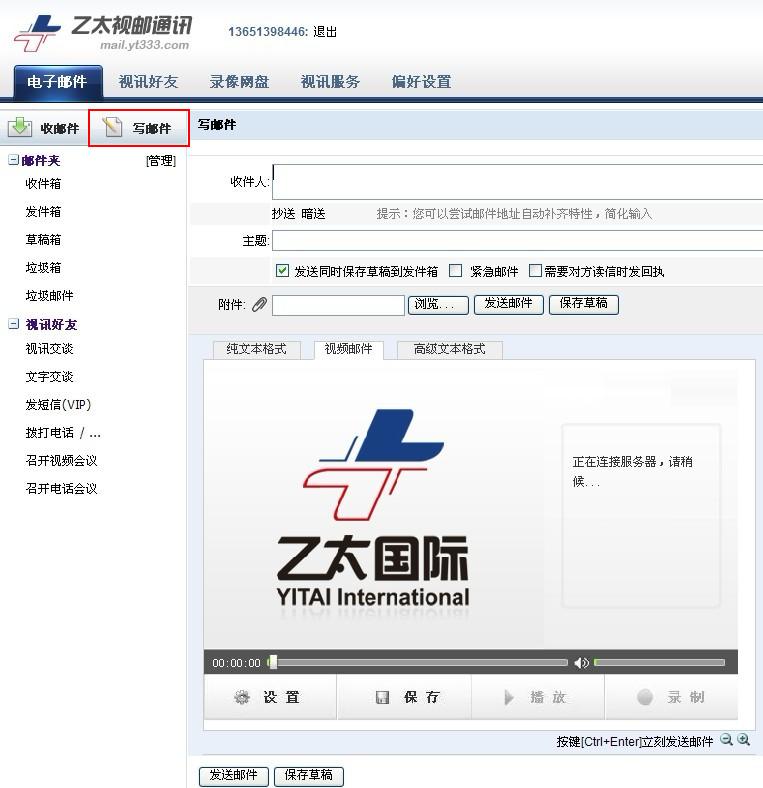Open 垃圾邮件 folder
Image resolution: width=763 pixels, height=788 pixels.
coord(49,296)
